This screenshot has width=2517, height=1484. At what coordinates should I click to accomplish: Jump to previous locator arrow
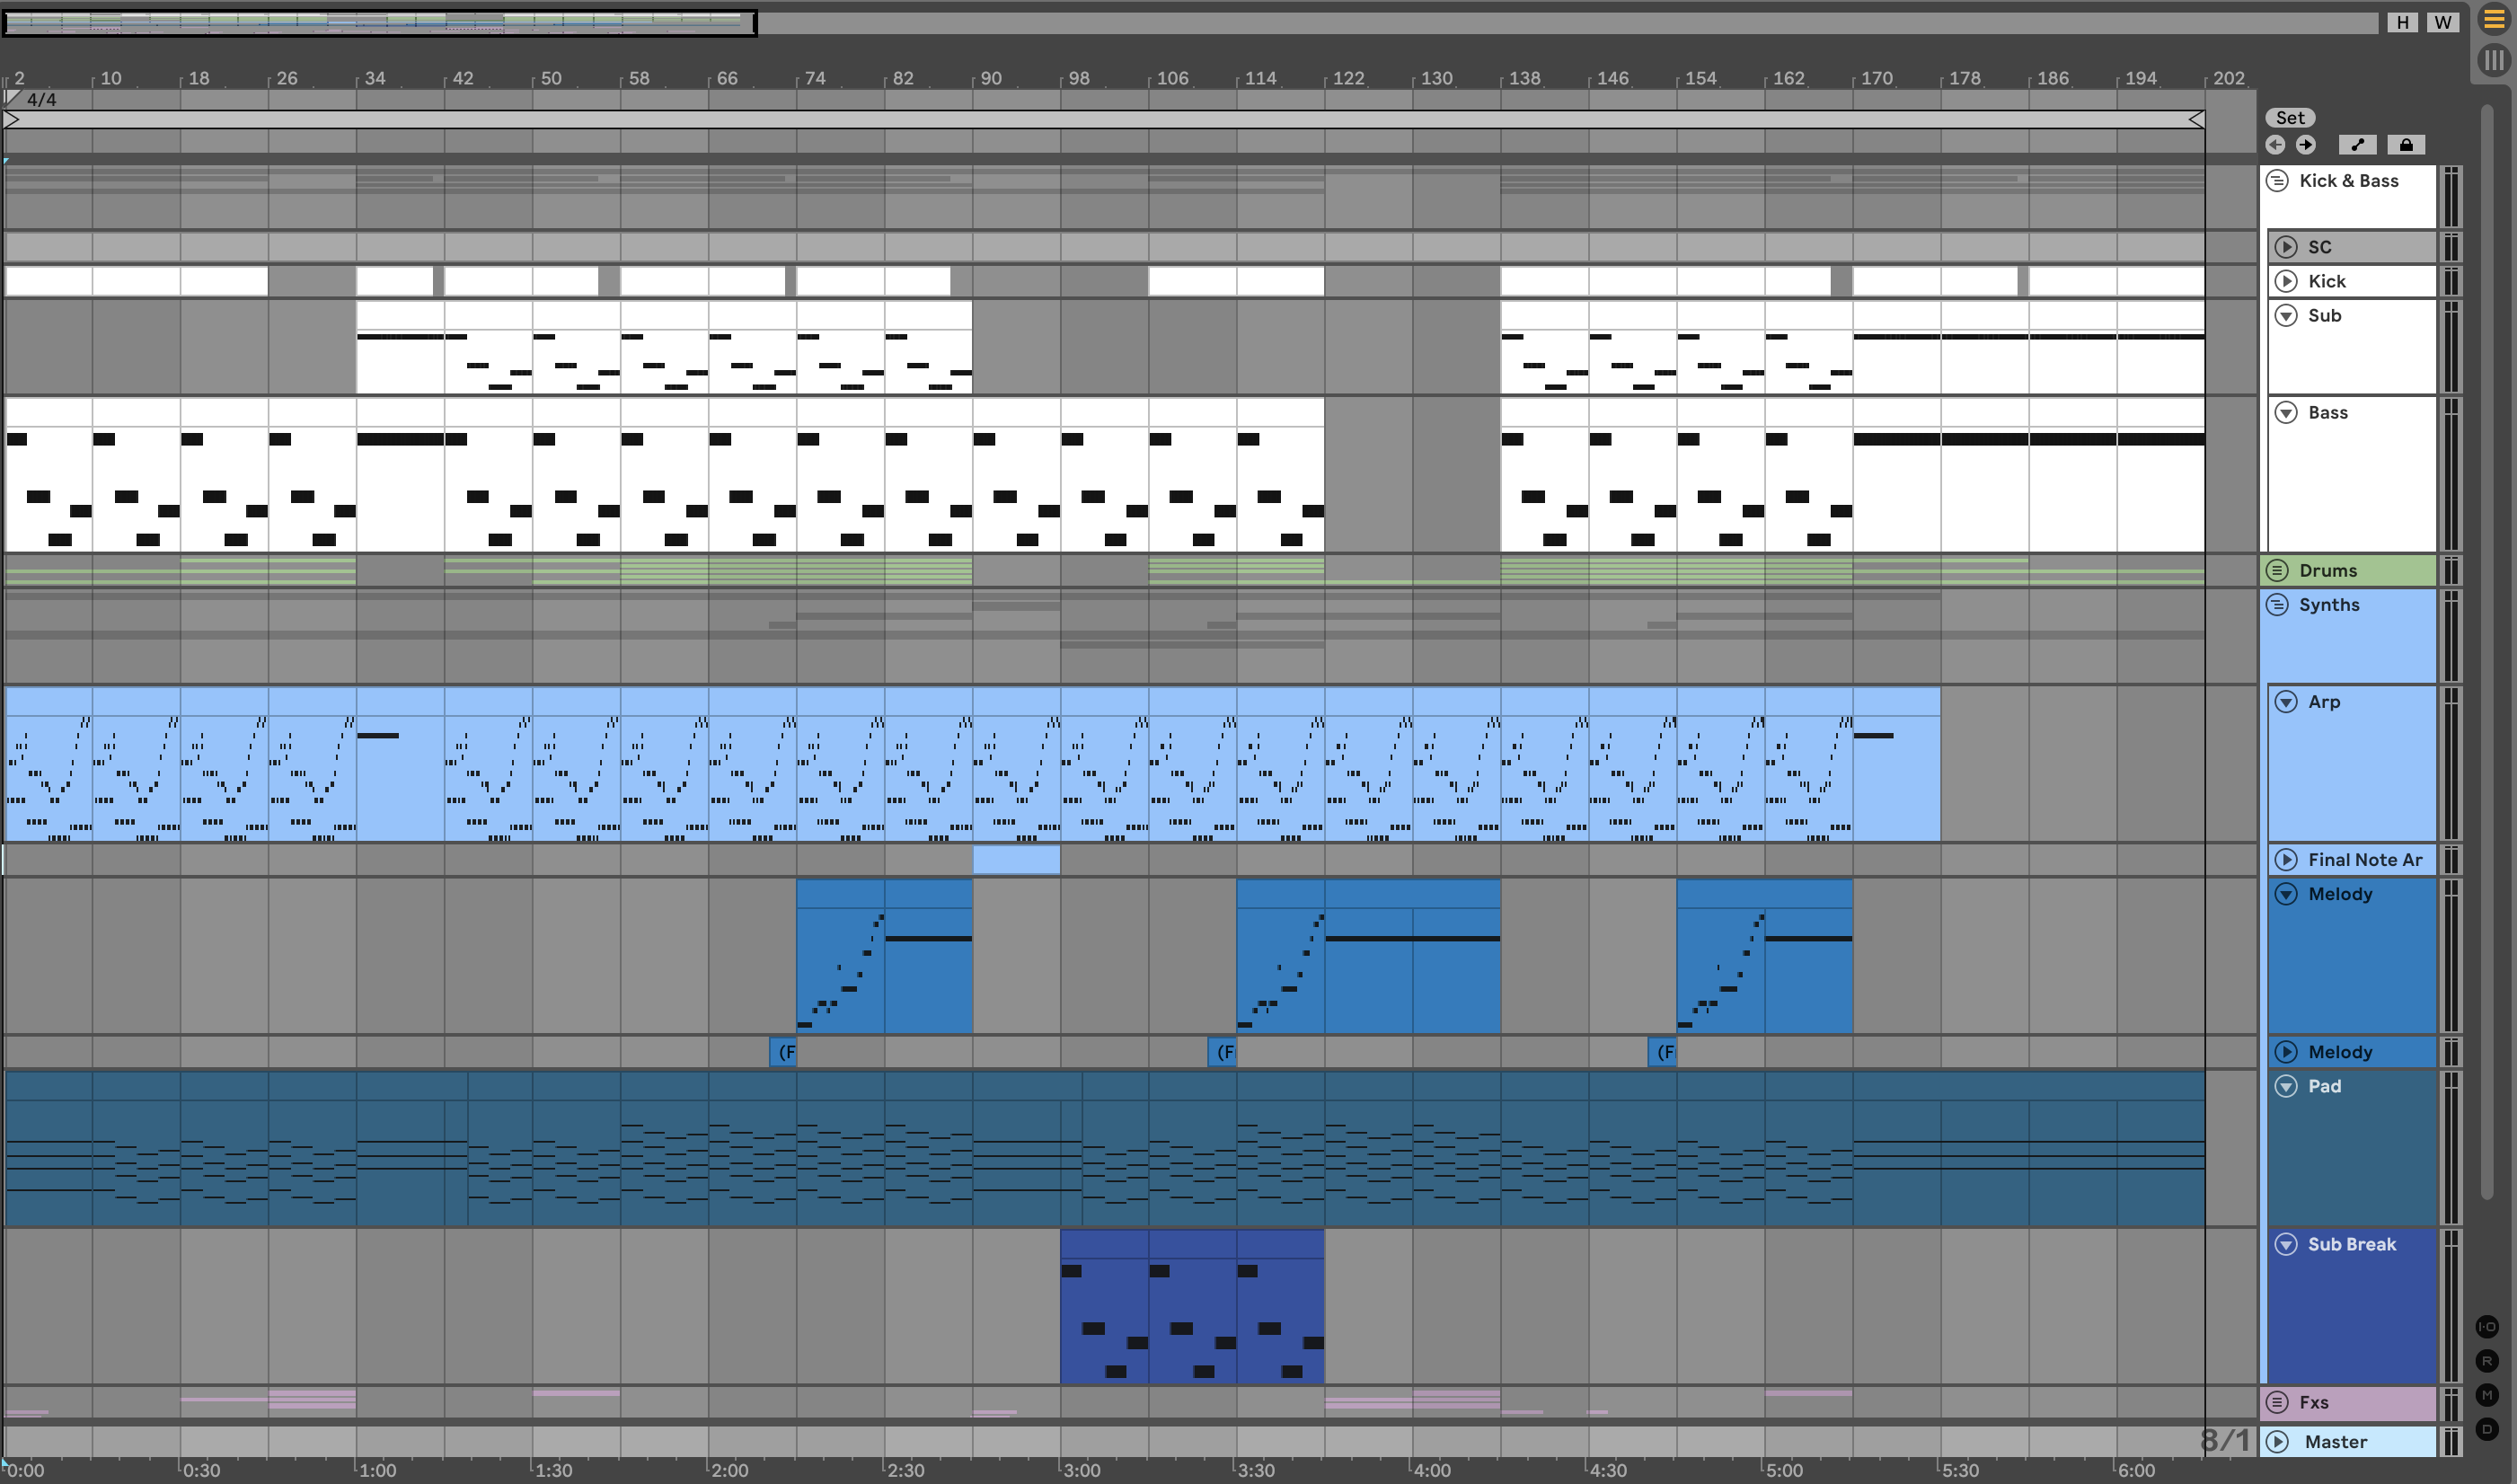2276,145
